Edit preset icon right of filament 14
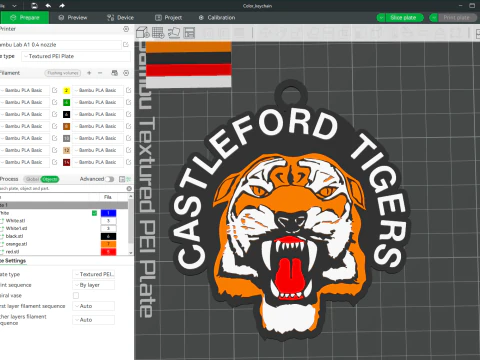Screen dimensions: 480x360 tap(129, 162)
